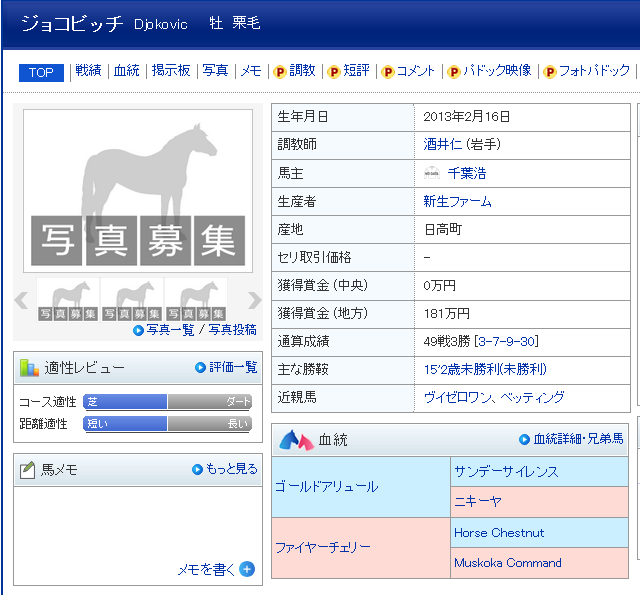Click the owner silks icon beside 千葉浩
Viewport: 640px width, 595px height.
click(x=432, y=173)
